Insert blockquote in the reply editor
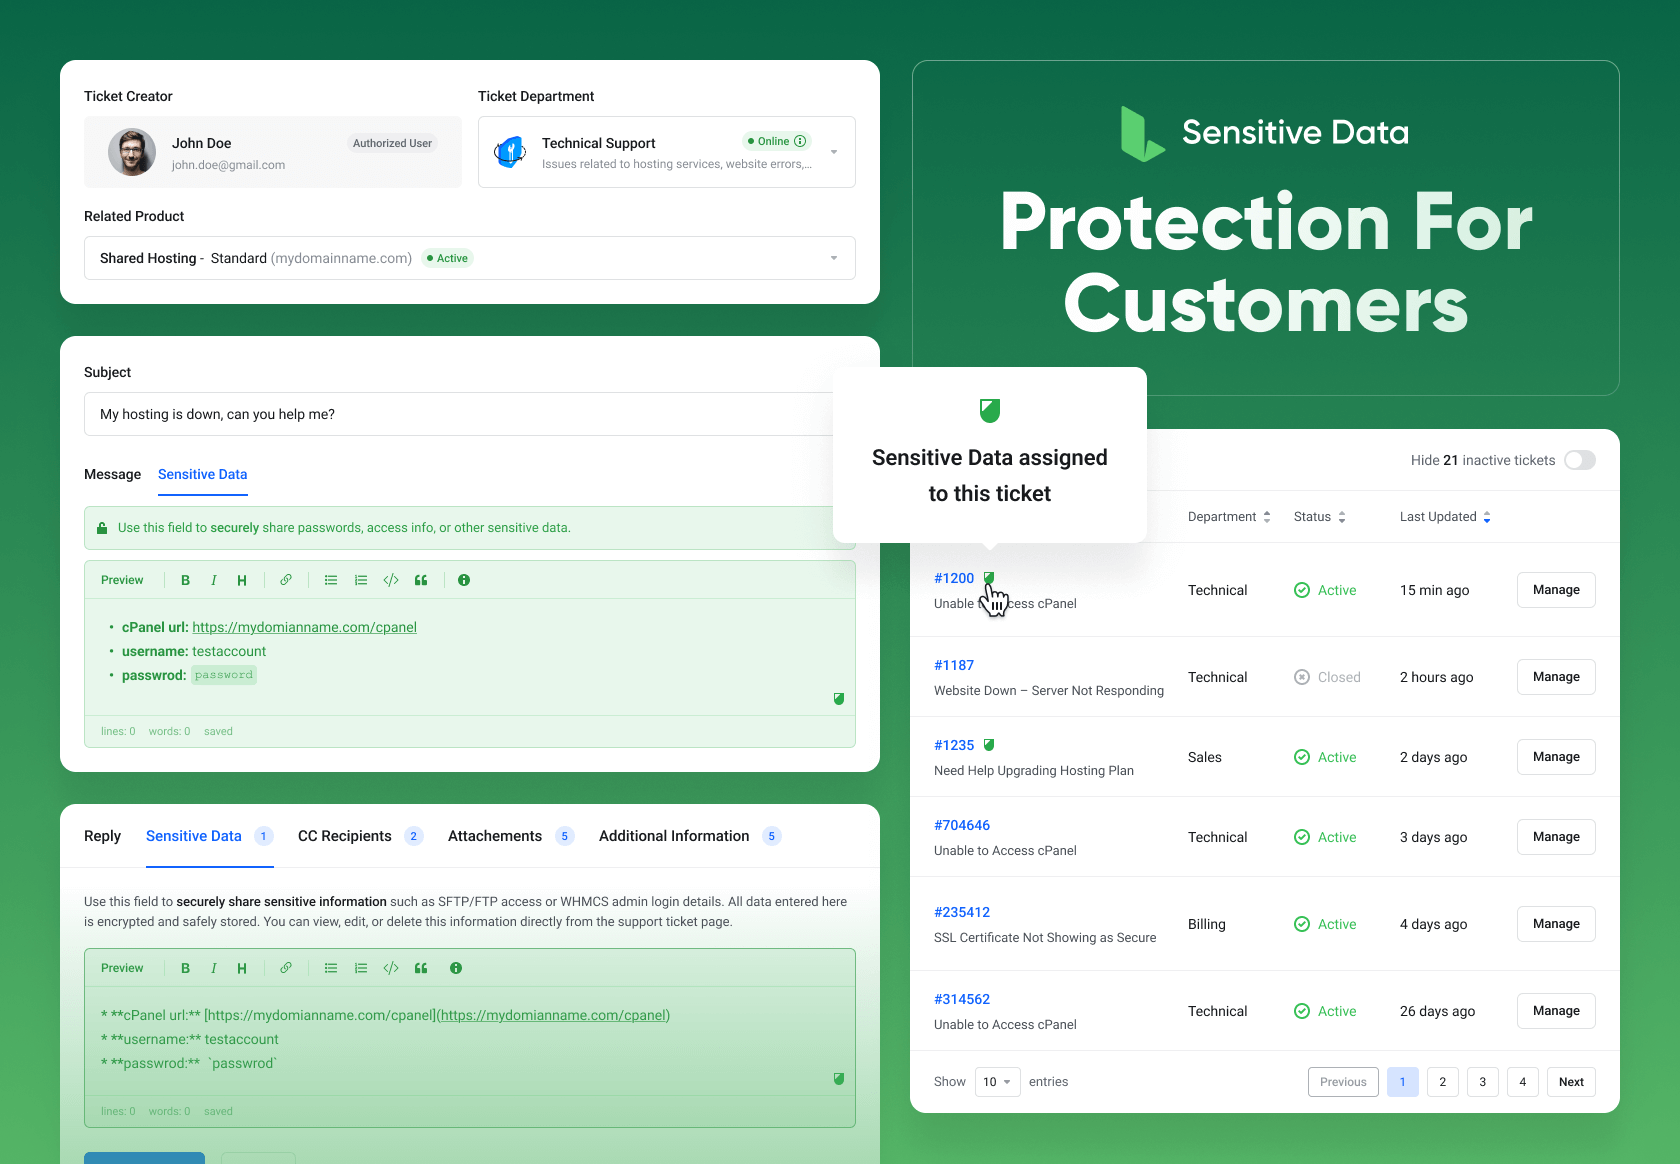Image resolution: width=1680 pixels, height=1164 pixels. (421, 968)
